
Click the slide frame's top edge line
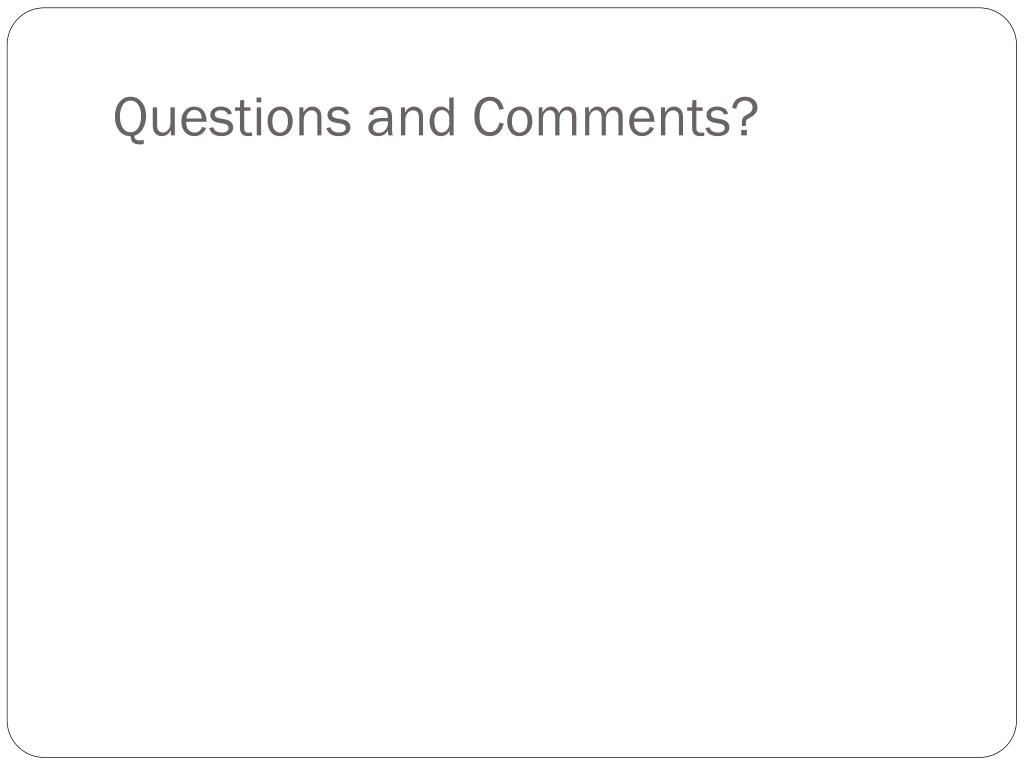pos(512,8)
